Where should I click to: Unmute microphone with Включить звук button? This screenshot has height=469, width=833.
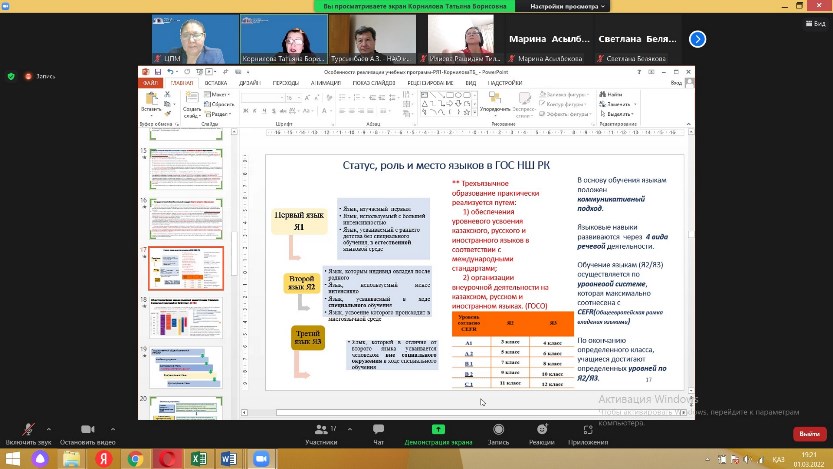tap(27, 431)
